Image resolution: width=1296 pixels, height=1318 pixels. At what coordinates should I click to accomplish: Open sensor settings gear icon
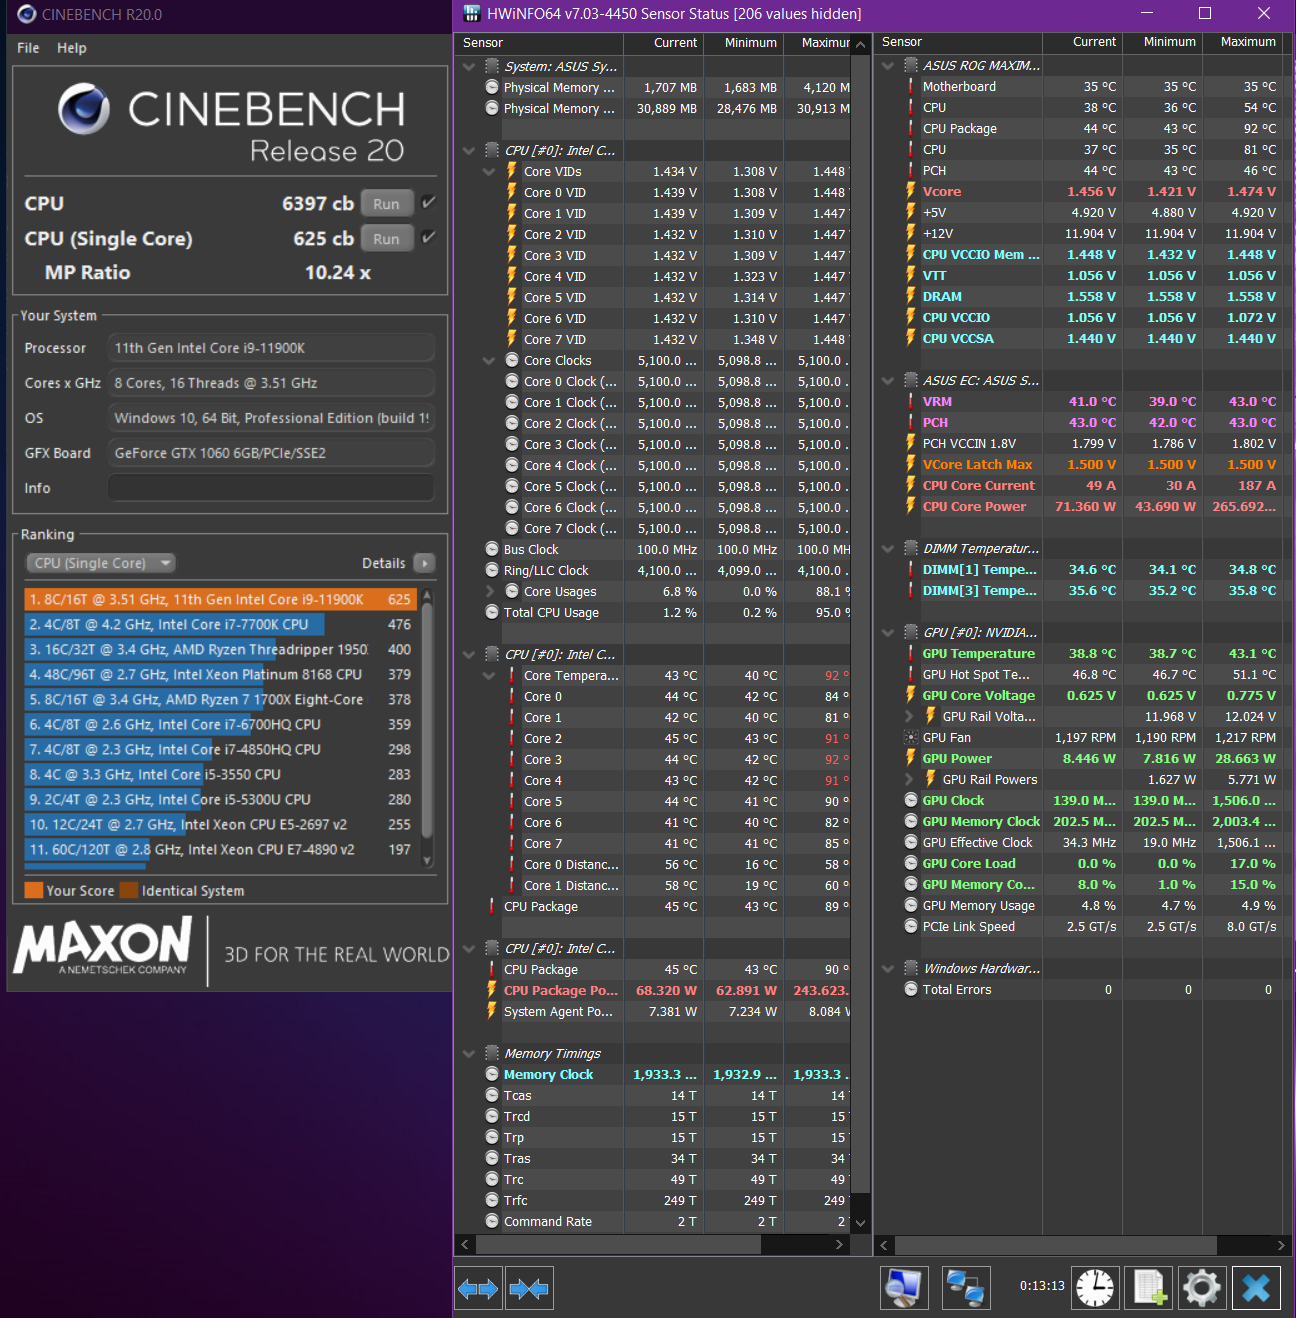[x=1202, y=1288]
